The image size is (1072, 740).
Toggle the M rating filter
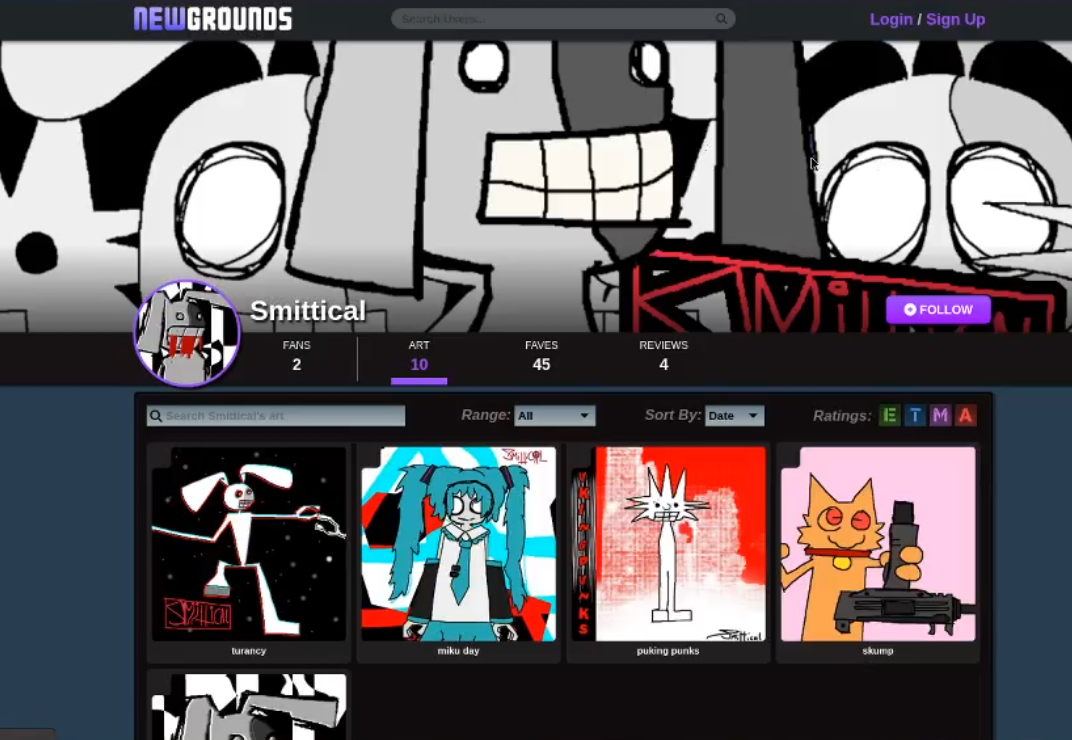point(940,416)
